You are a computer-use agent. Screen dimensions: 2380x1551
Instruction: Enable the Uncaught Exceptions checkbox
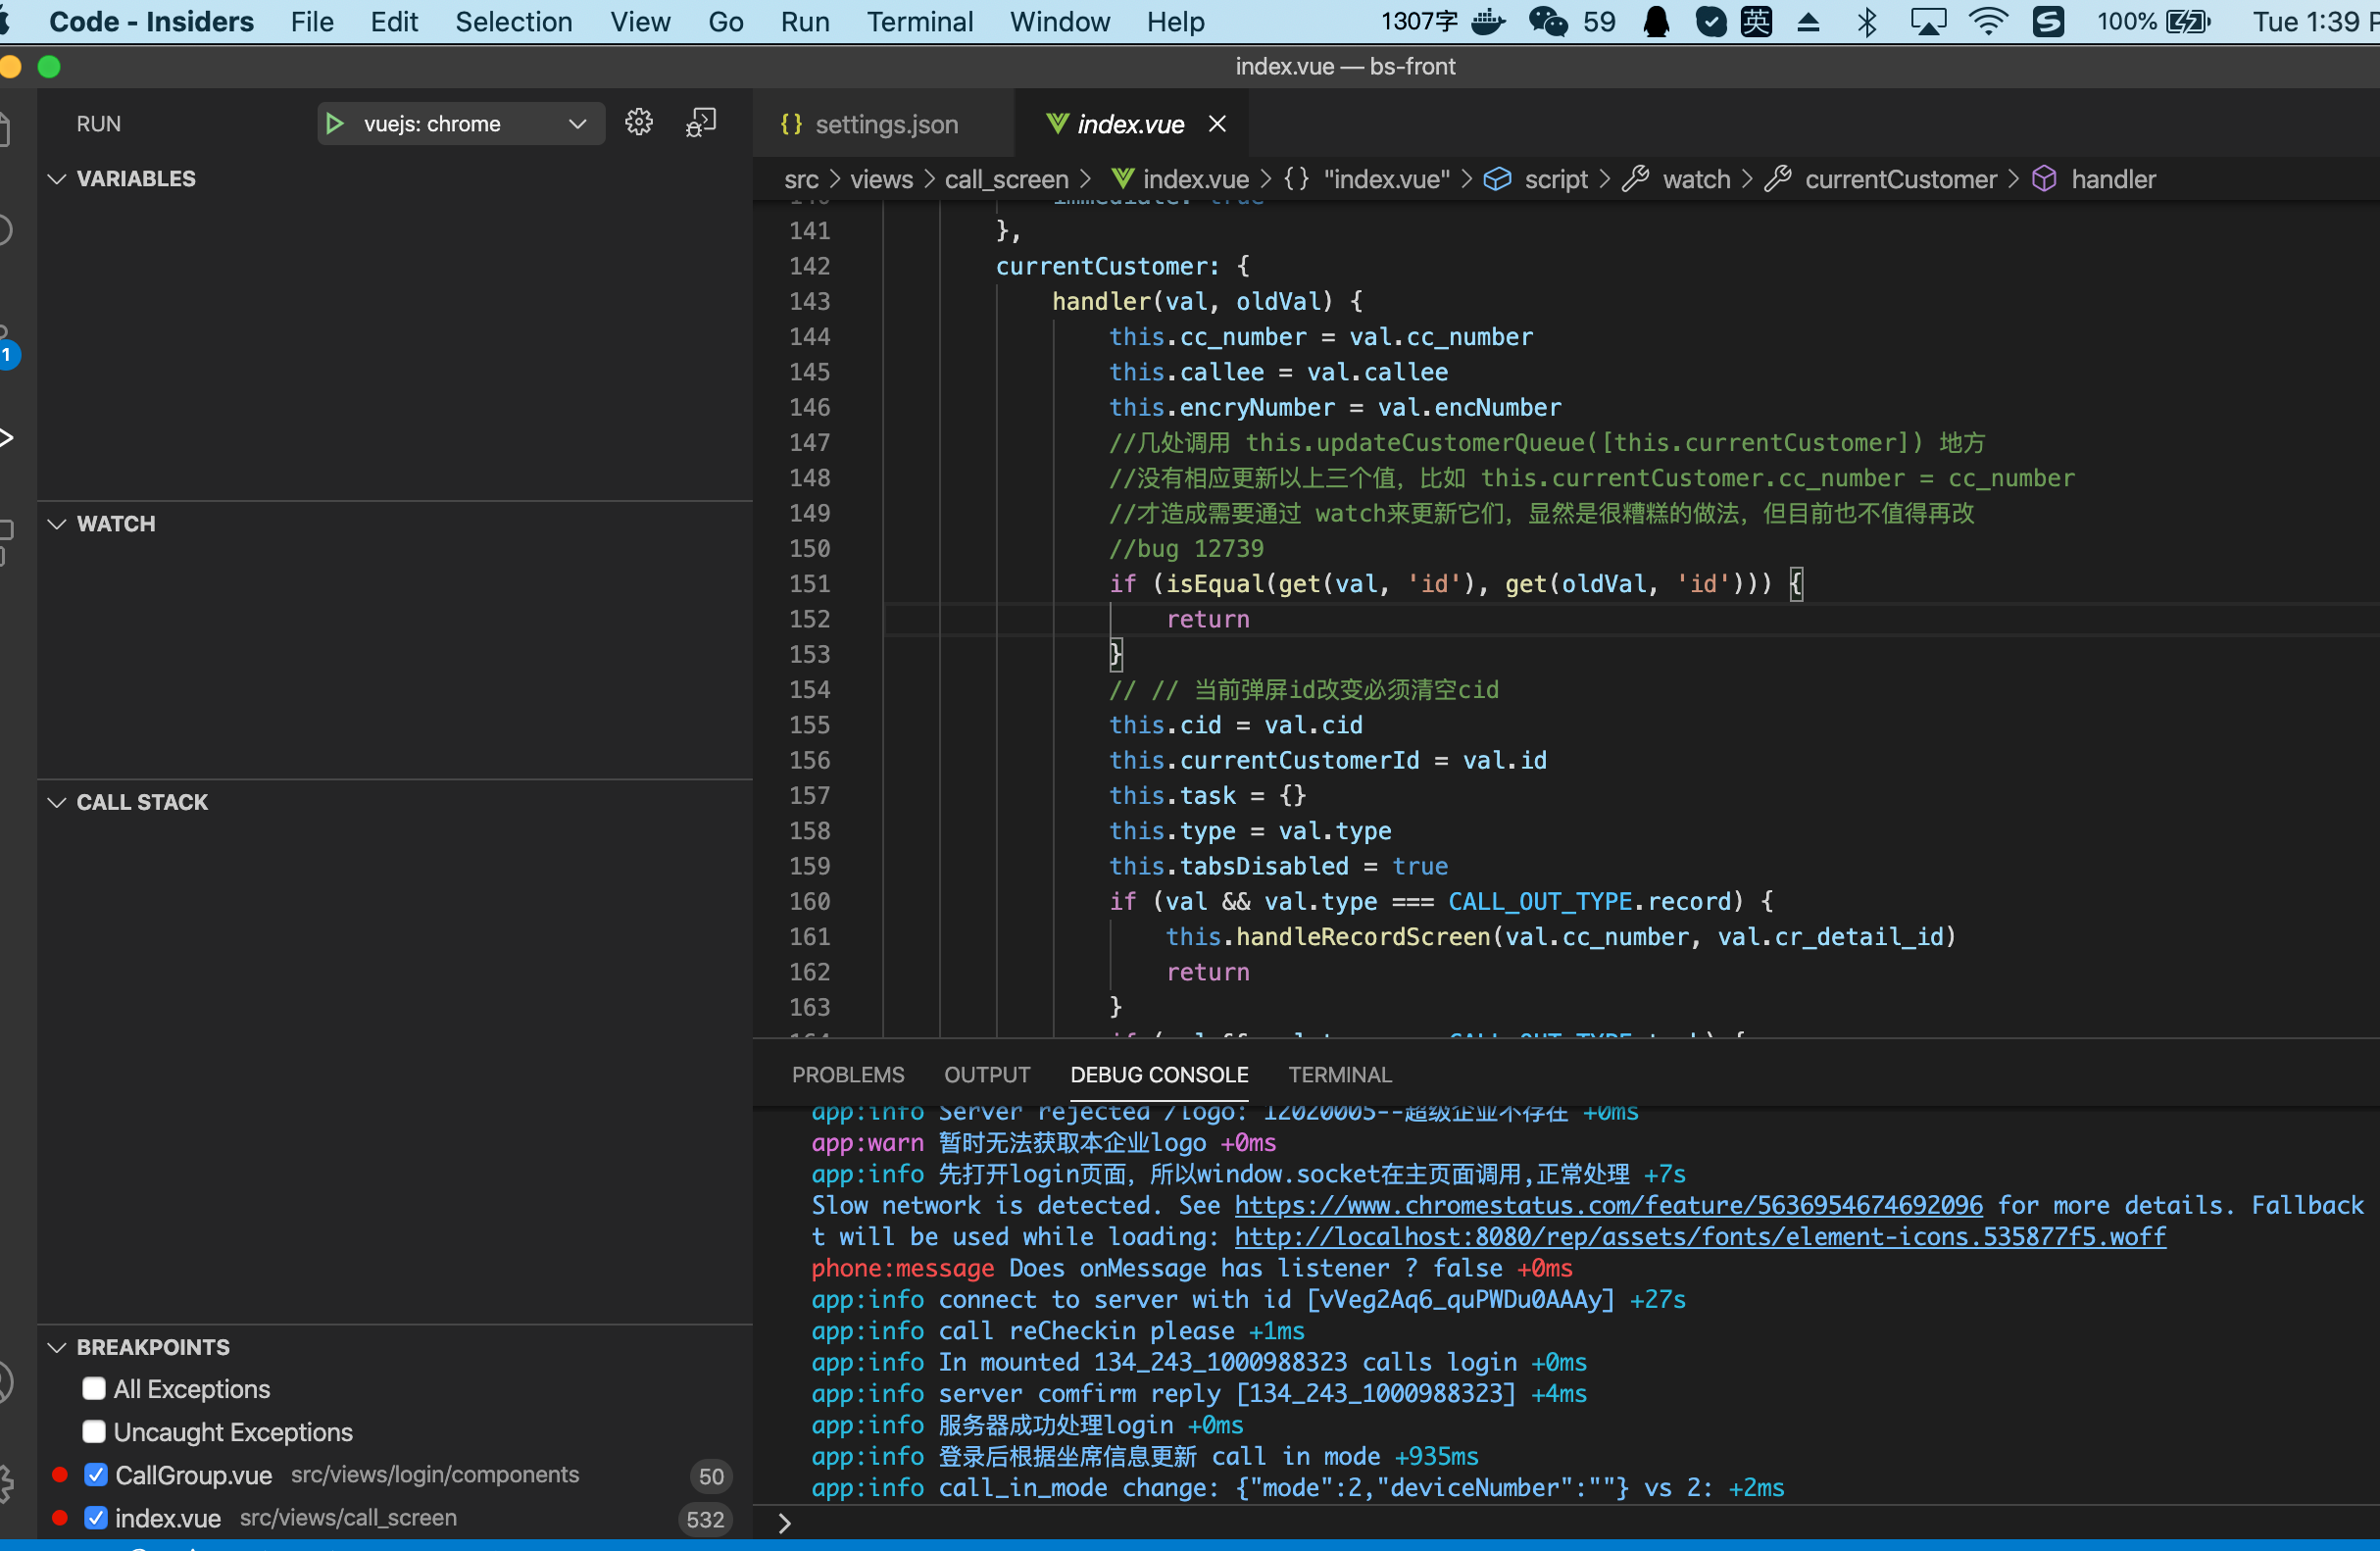(93, 1431)
